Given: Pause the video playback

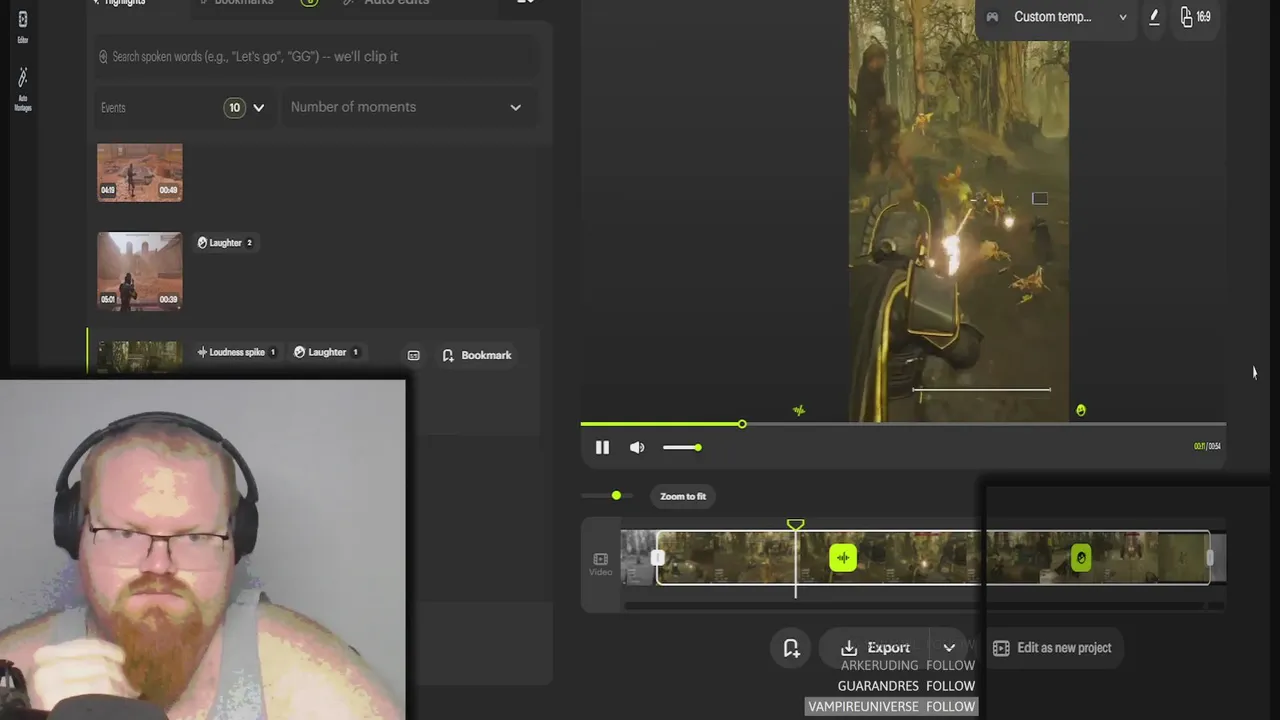Looking at the screenshot, I should click(602, 447).
